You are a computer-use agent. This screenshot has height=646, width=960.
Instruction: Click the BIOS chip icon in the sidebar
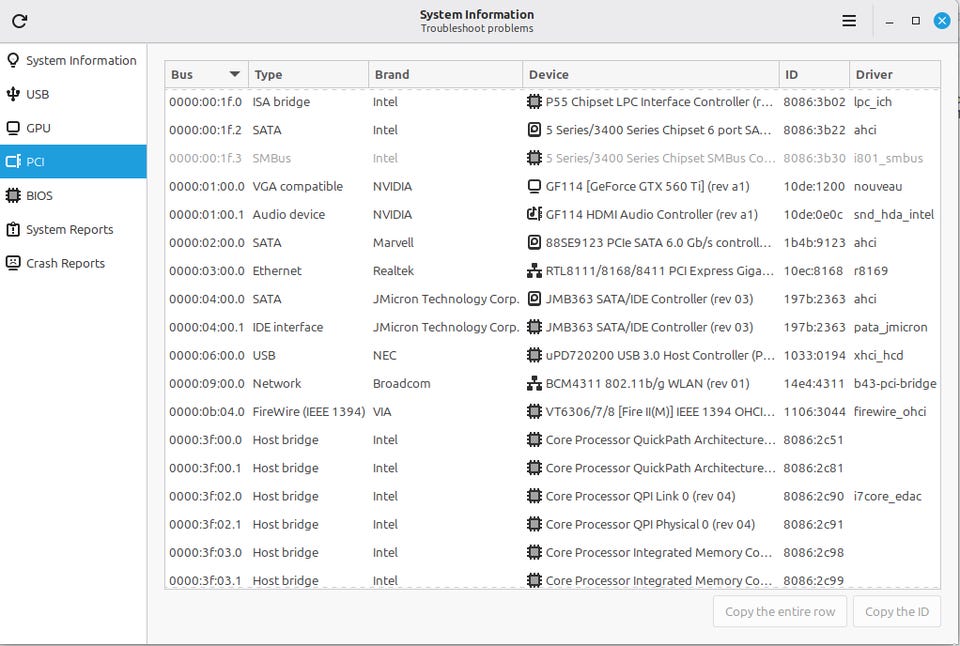pos(13,196)
